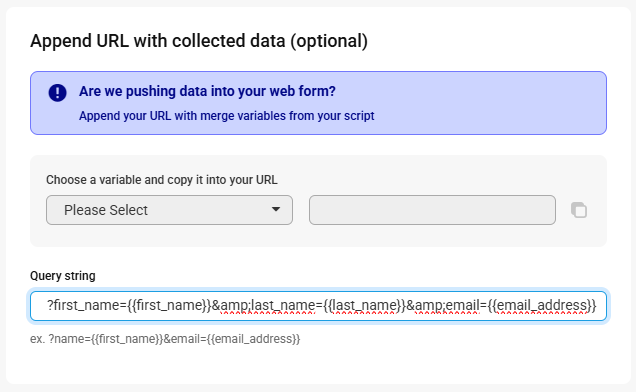The width and height of the screenshot is (636, 392).
Task: Click the example hint text below the query field
Action: (x=165, y=339)
